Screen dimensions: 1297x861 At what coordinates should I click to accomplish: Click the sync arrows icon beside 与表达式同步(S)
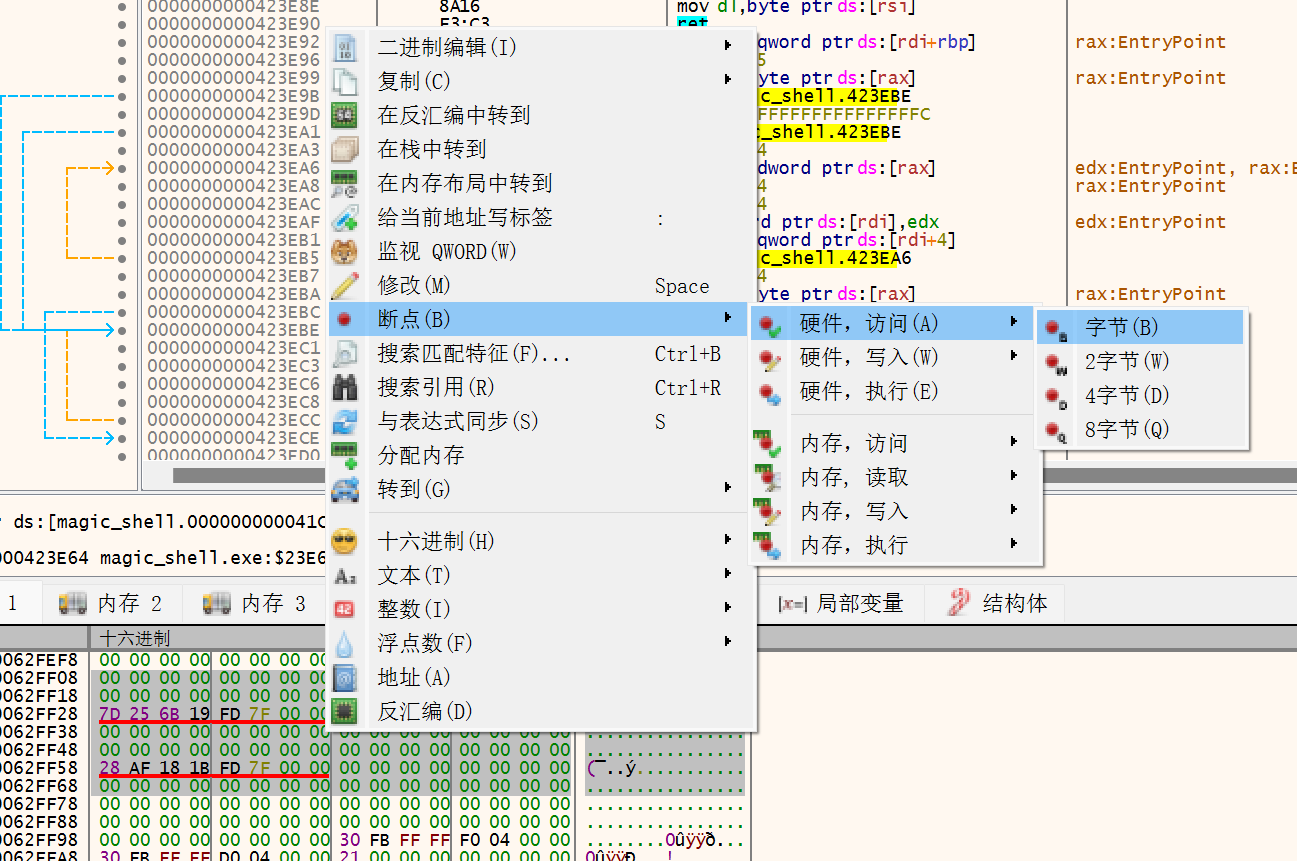point(345,421)
